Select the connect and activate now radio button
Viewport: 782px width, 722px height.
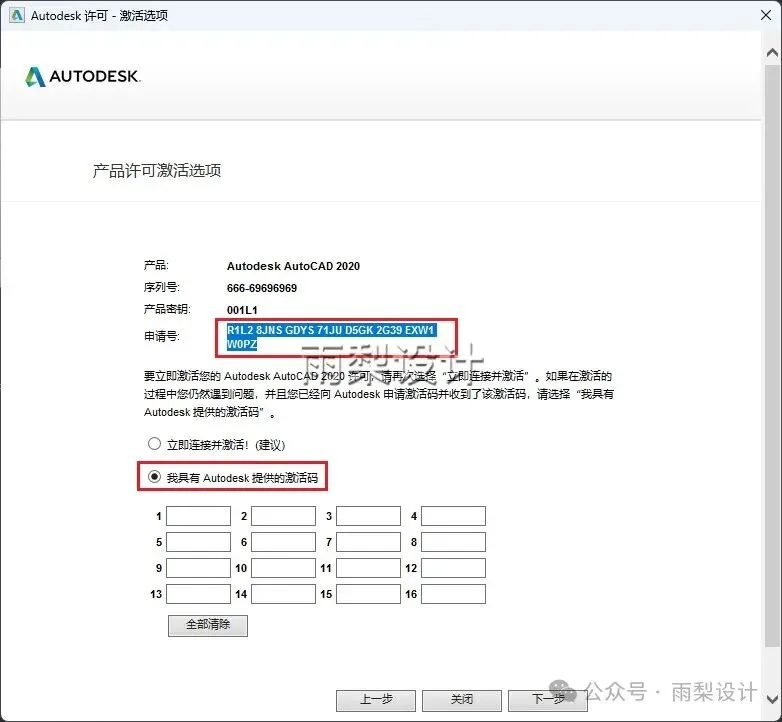tap(155, 444)
